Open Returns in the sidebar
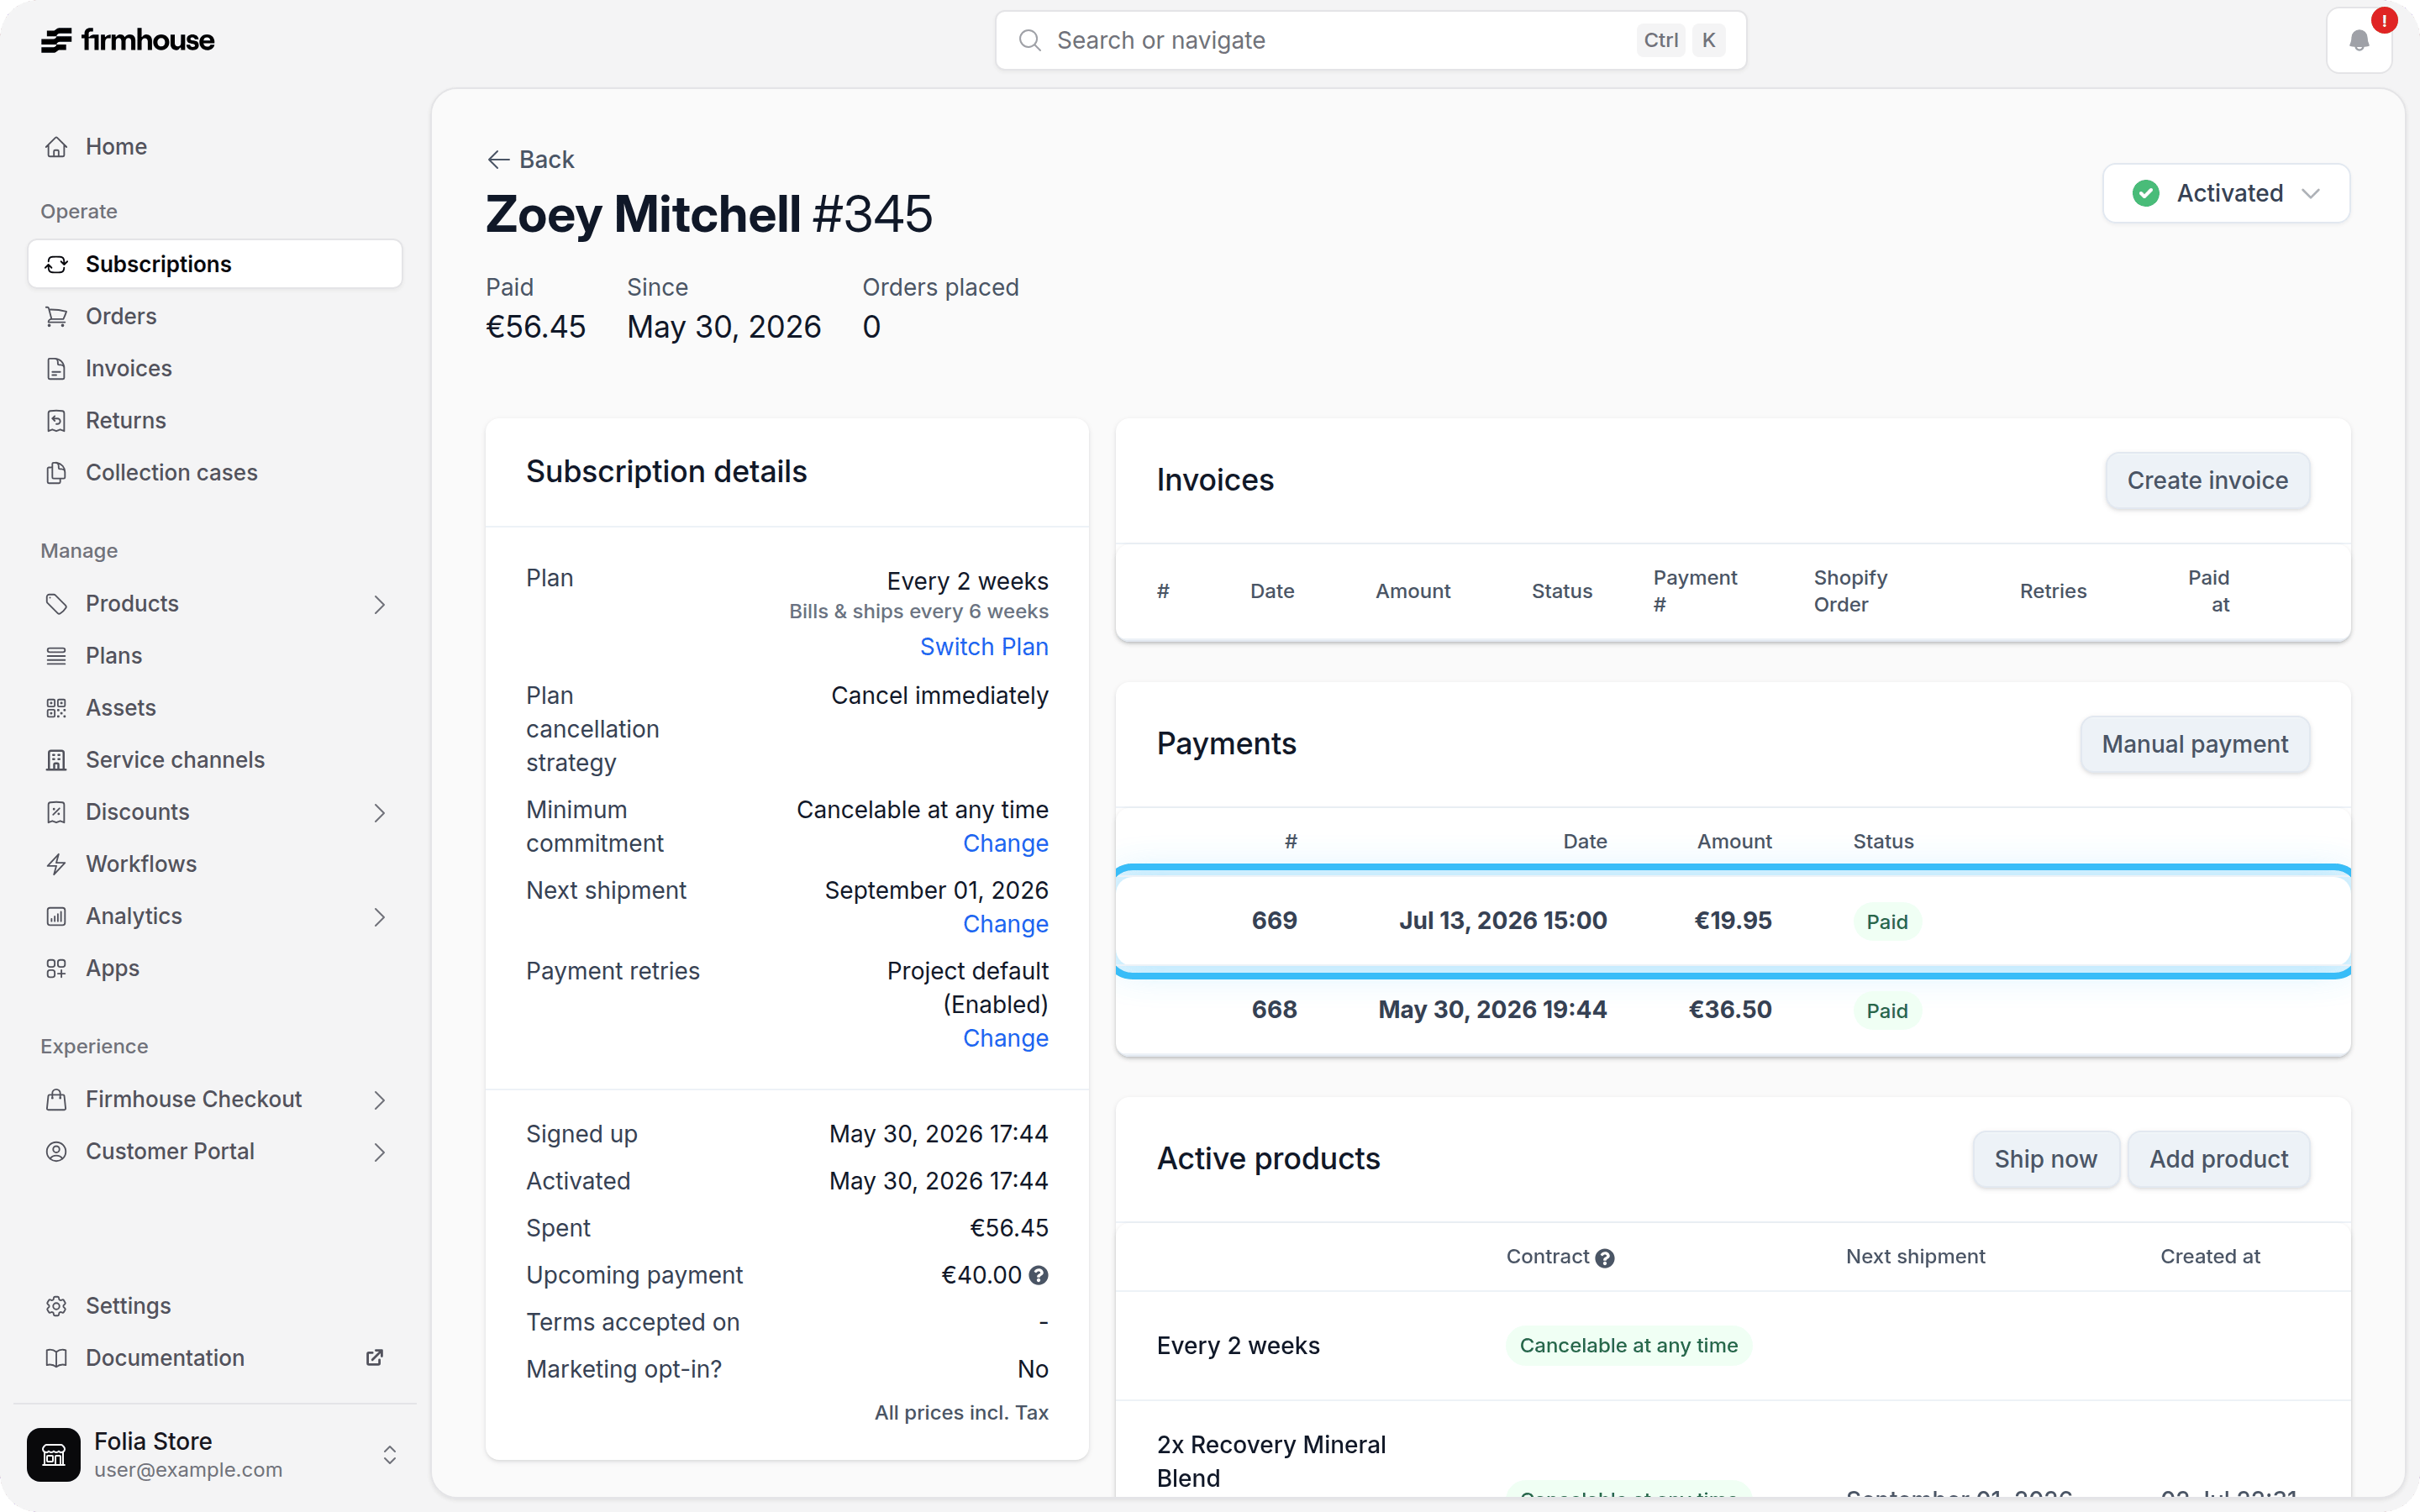Image resolution: width=2420 pixels, height=1512 pixels. pyautogui.click(x=215, y=420)
